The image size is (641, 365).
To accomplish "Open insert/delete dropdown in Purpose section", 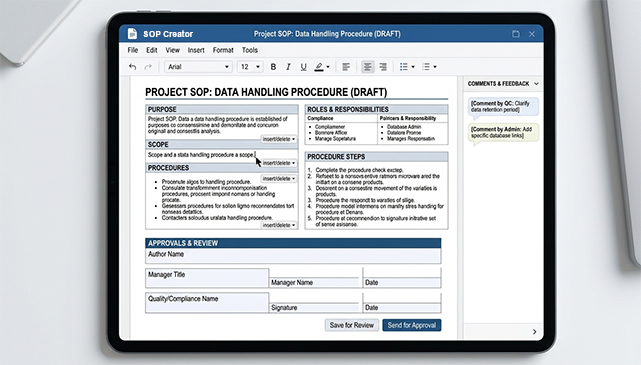I will coord(279,139).
